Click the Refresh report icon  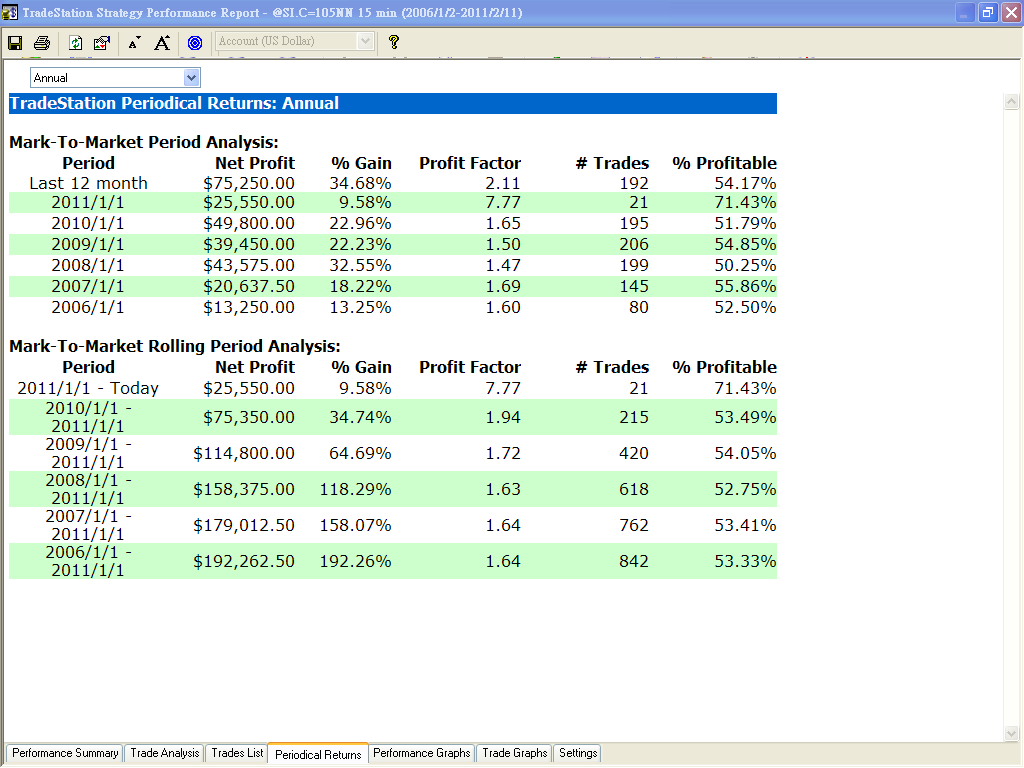click(75, 43)
